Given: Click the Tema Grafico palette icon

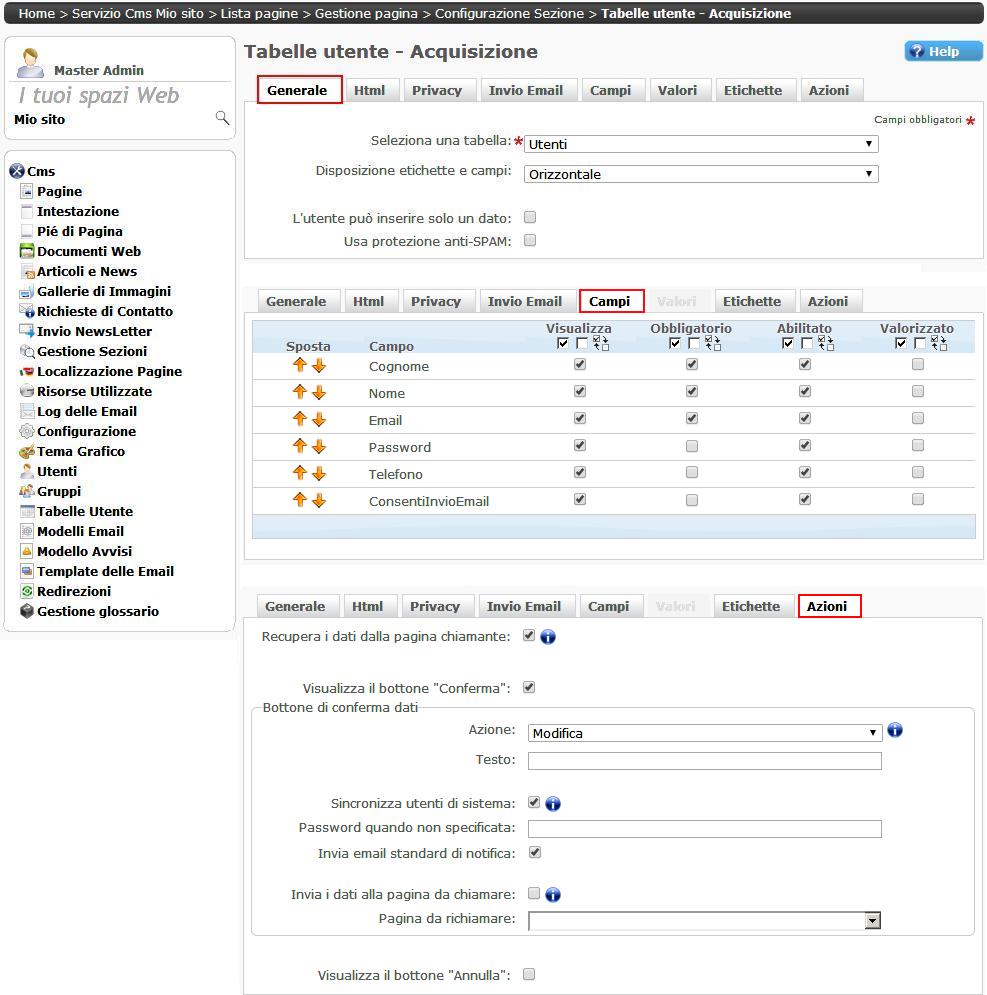Looking at the screenshot, I should [x=27, y=451].
